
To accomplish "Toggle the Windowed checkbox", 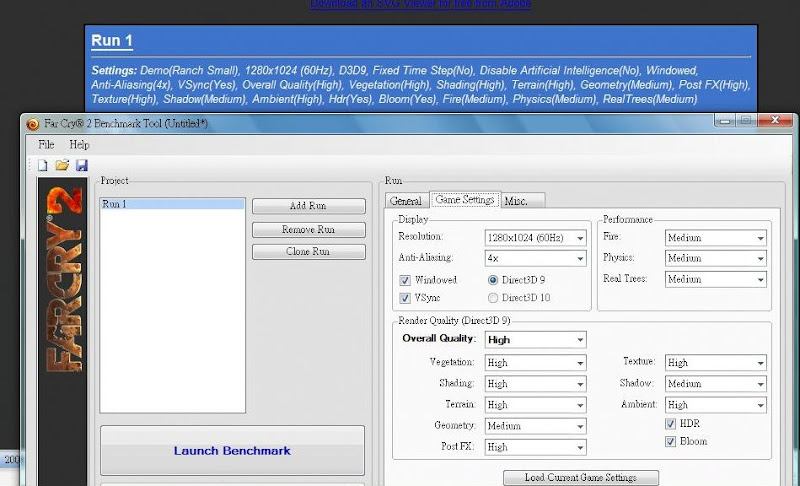I will tap(405, 280).
